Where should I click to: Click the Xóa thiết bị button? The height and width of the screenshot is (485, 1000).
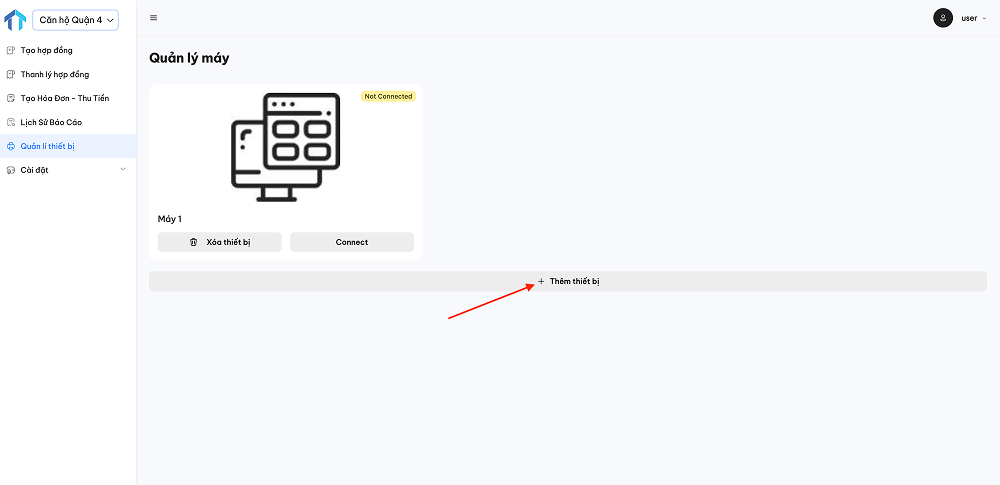coord(219,242)
